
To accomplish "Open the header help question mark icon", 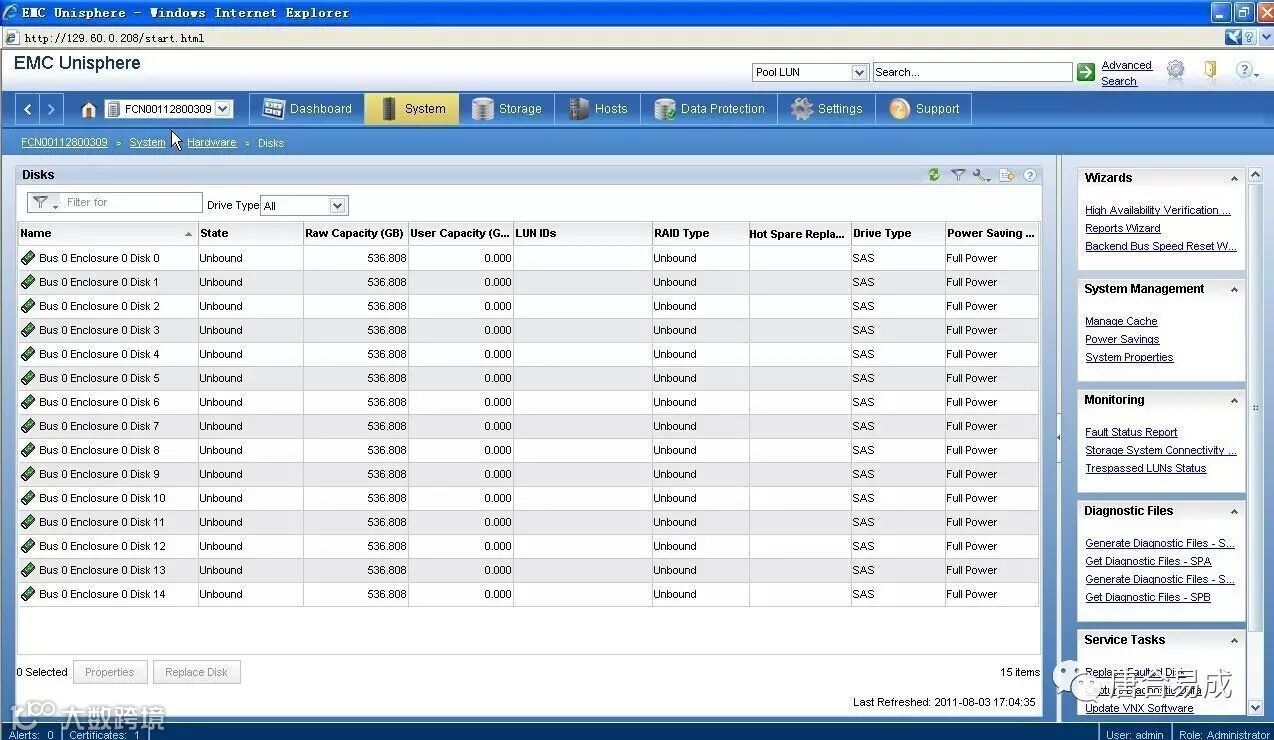I will 1244,70.
